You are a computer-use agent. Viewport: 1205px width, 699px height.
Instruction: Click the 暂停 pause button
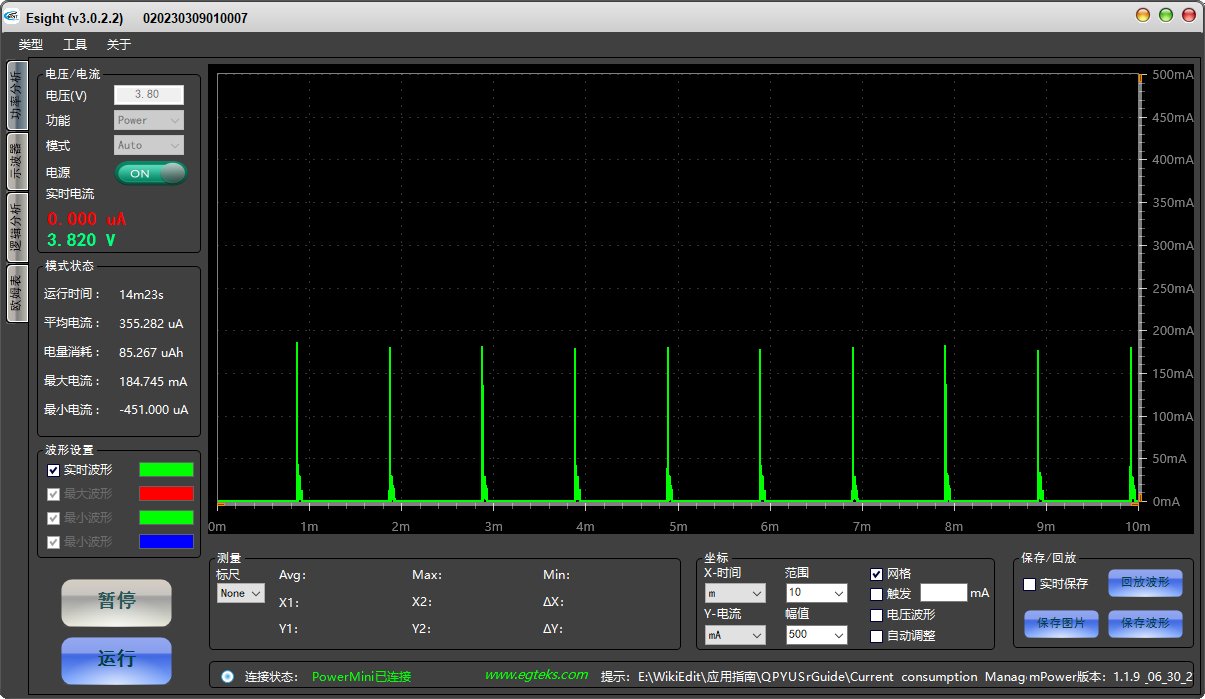[116, 601]
